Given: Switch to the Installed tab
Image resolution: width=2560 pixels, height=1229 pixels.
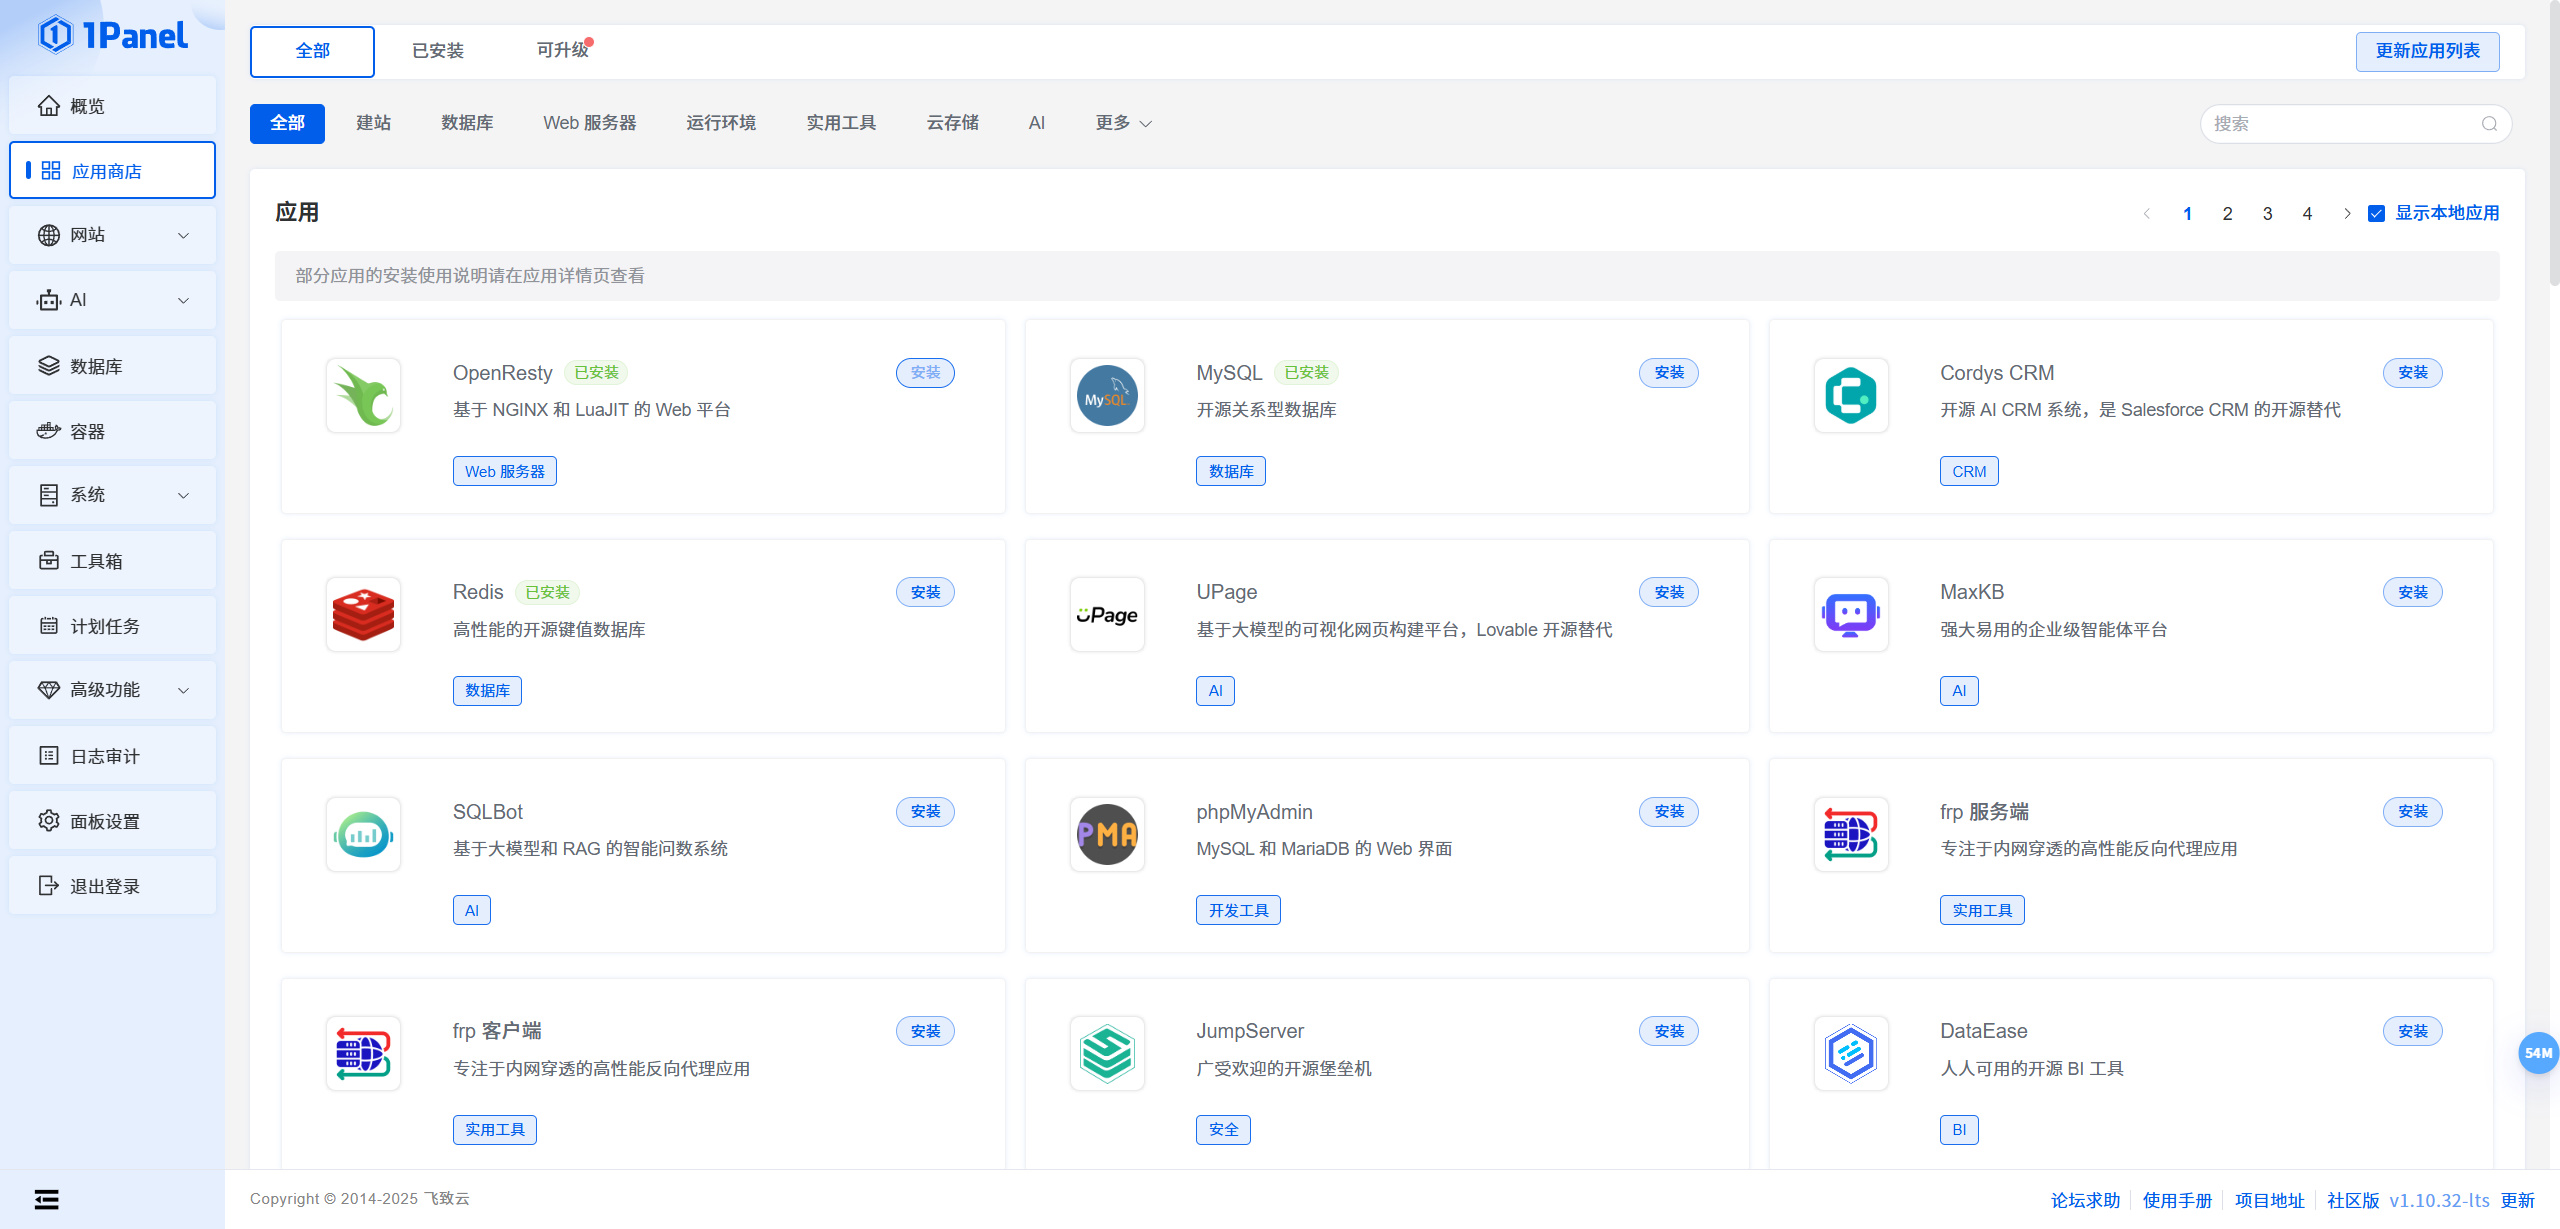Looking at the screenshot, I should point(438,51).
